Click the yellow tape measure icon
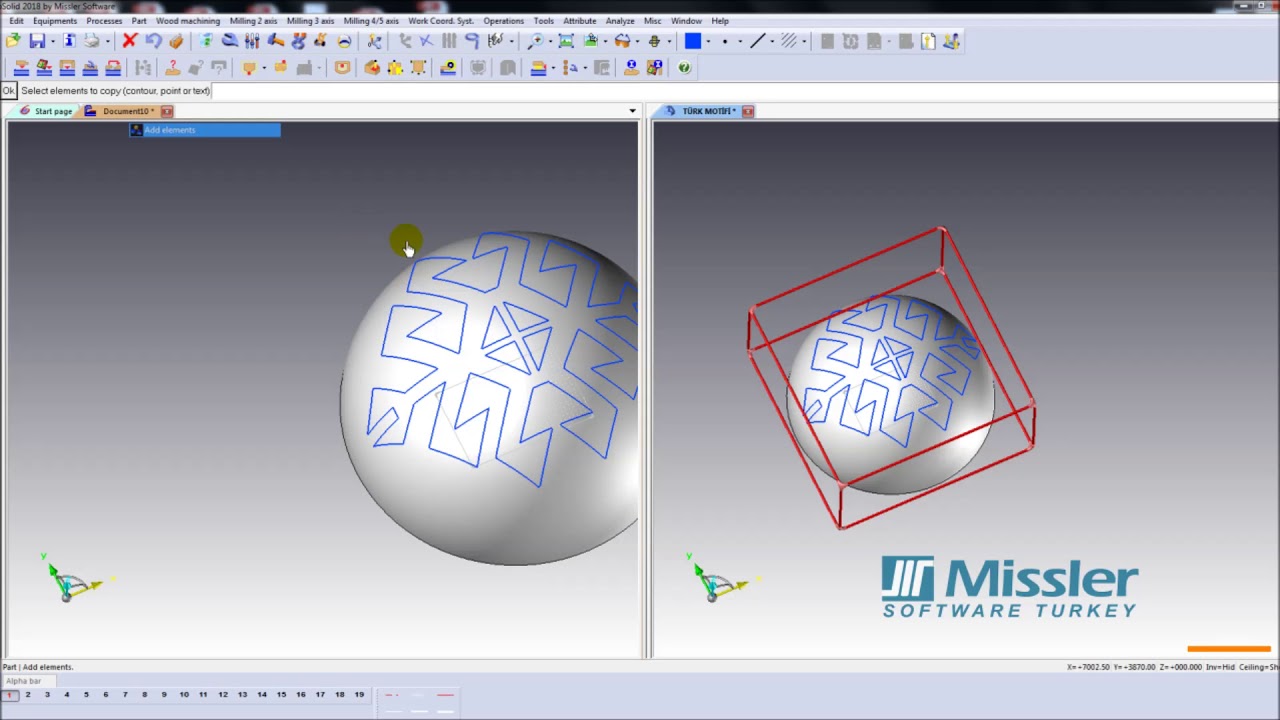Screen dimensions: 1280x720 tap(448, 68)
